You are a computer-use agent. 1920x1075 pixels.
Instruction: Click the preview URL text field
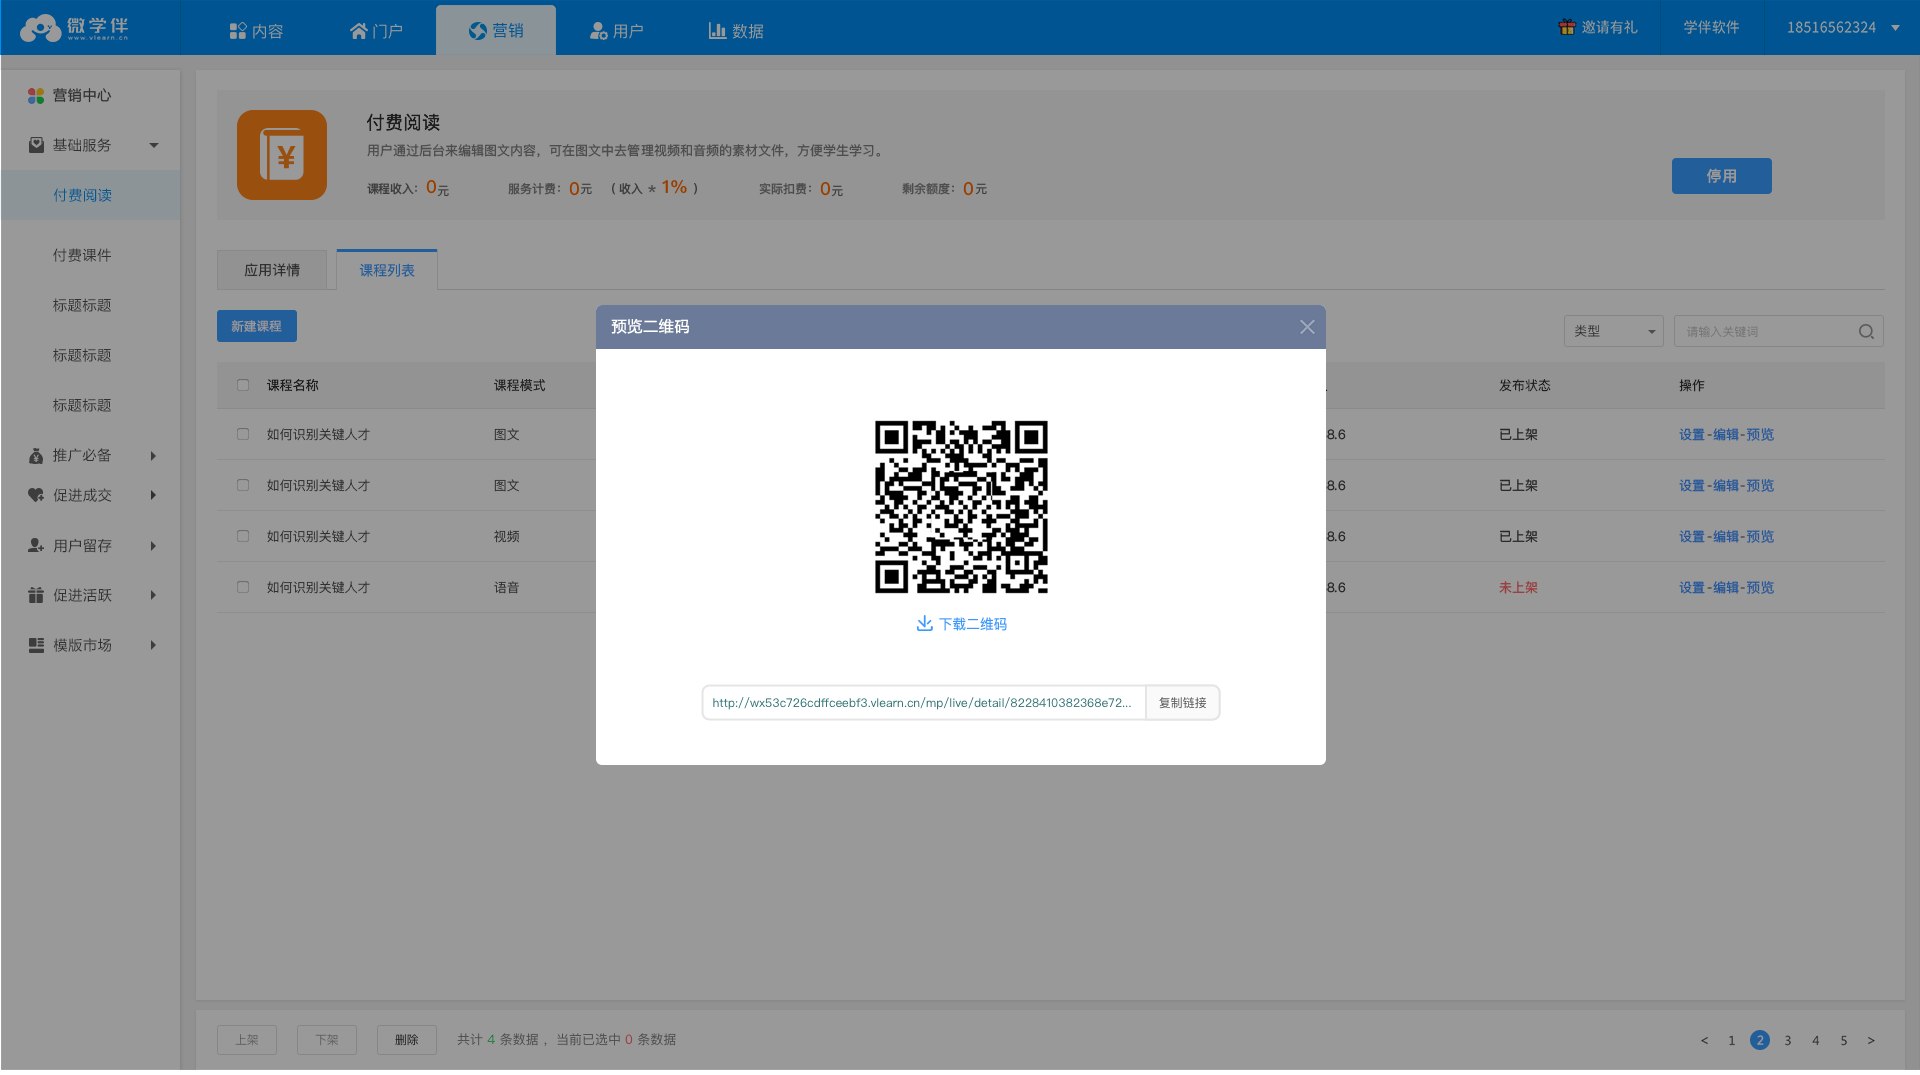click(923, 703)
